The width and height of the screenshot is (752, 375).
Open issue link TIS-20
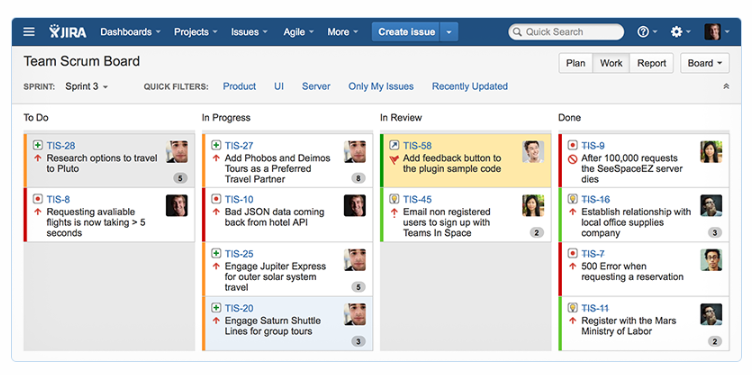[239, 308]
